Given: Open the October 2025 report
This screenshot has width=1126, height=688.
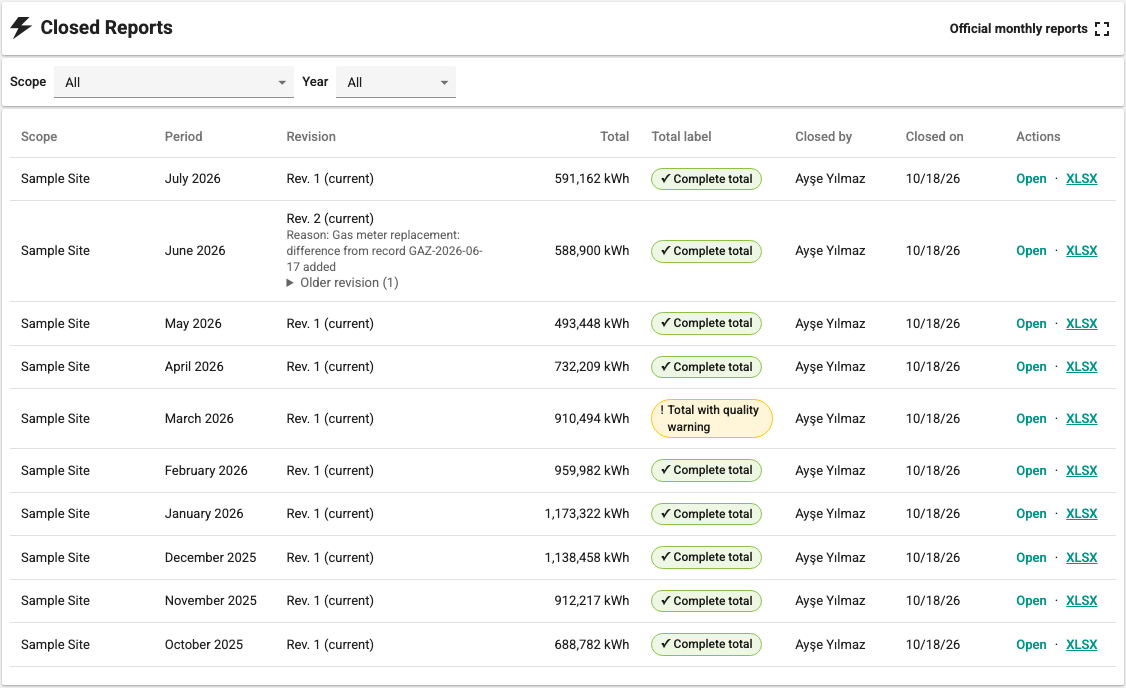Looking at the screenshot, I should 1030,645.
